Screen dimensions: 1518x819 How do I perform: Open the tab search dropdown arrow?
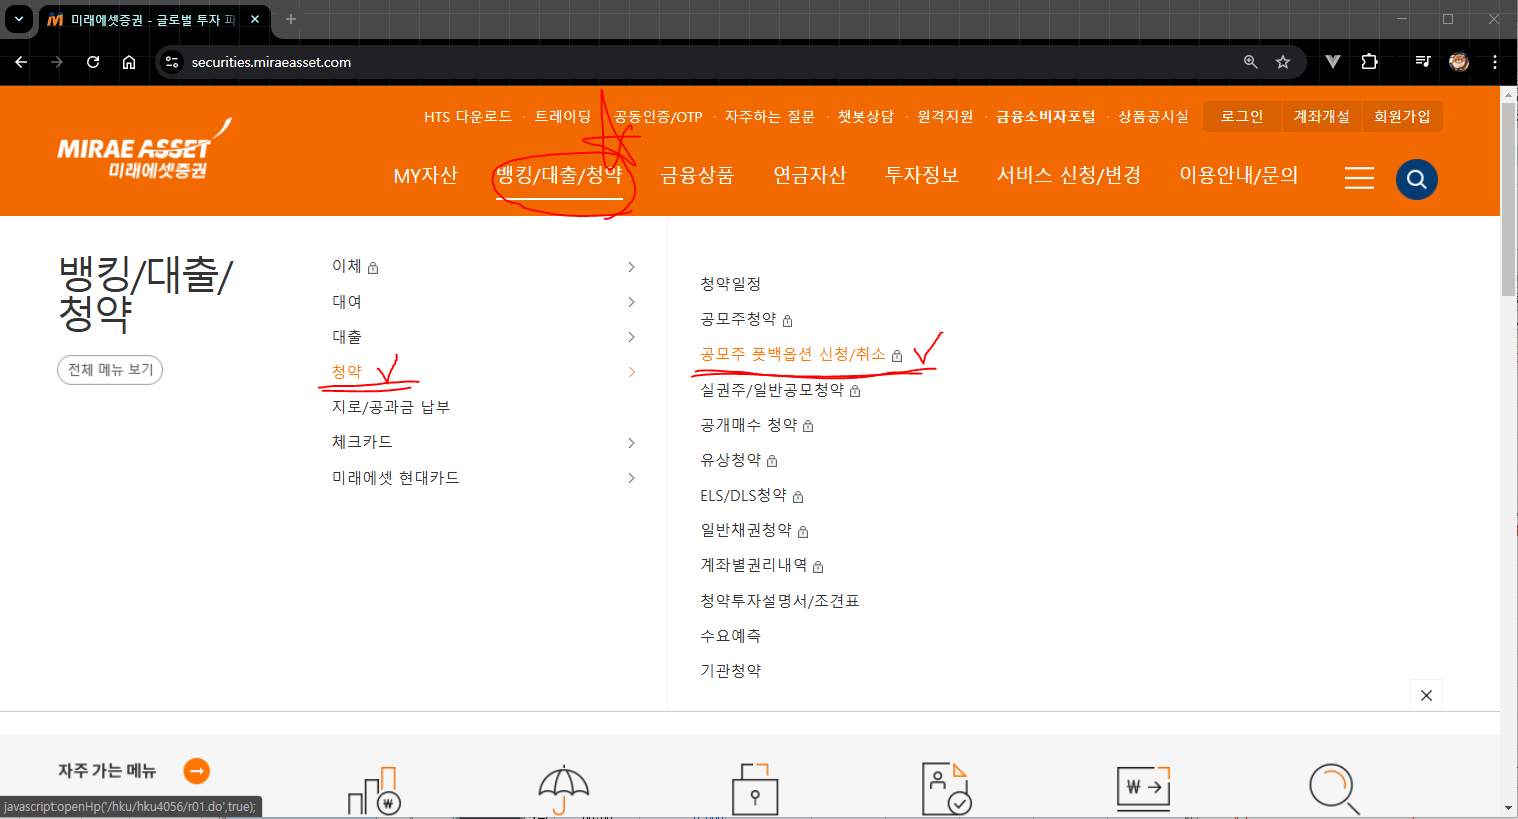(x=18, y=19)
